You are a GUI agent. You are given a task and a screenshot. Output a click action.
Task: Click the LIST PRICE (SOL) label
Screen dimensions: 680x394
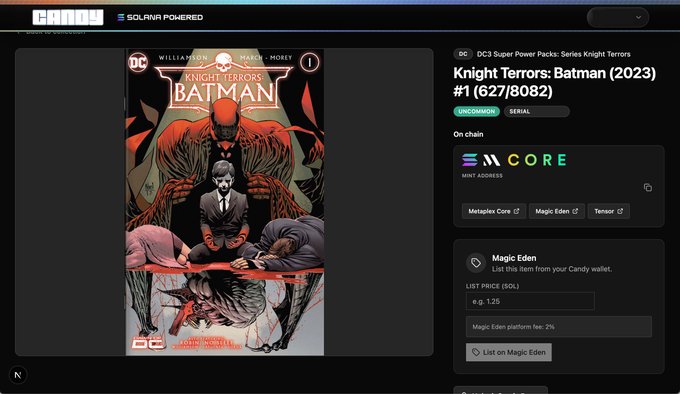tap(492, 286)
